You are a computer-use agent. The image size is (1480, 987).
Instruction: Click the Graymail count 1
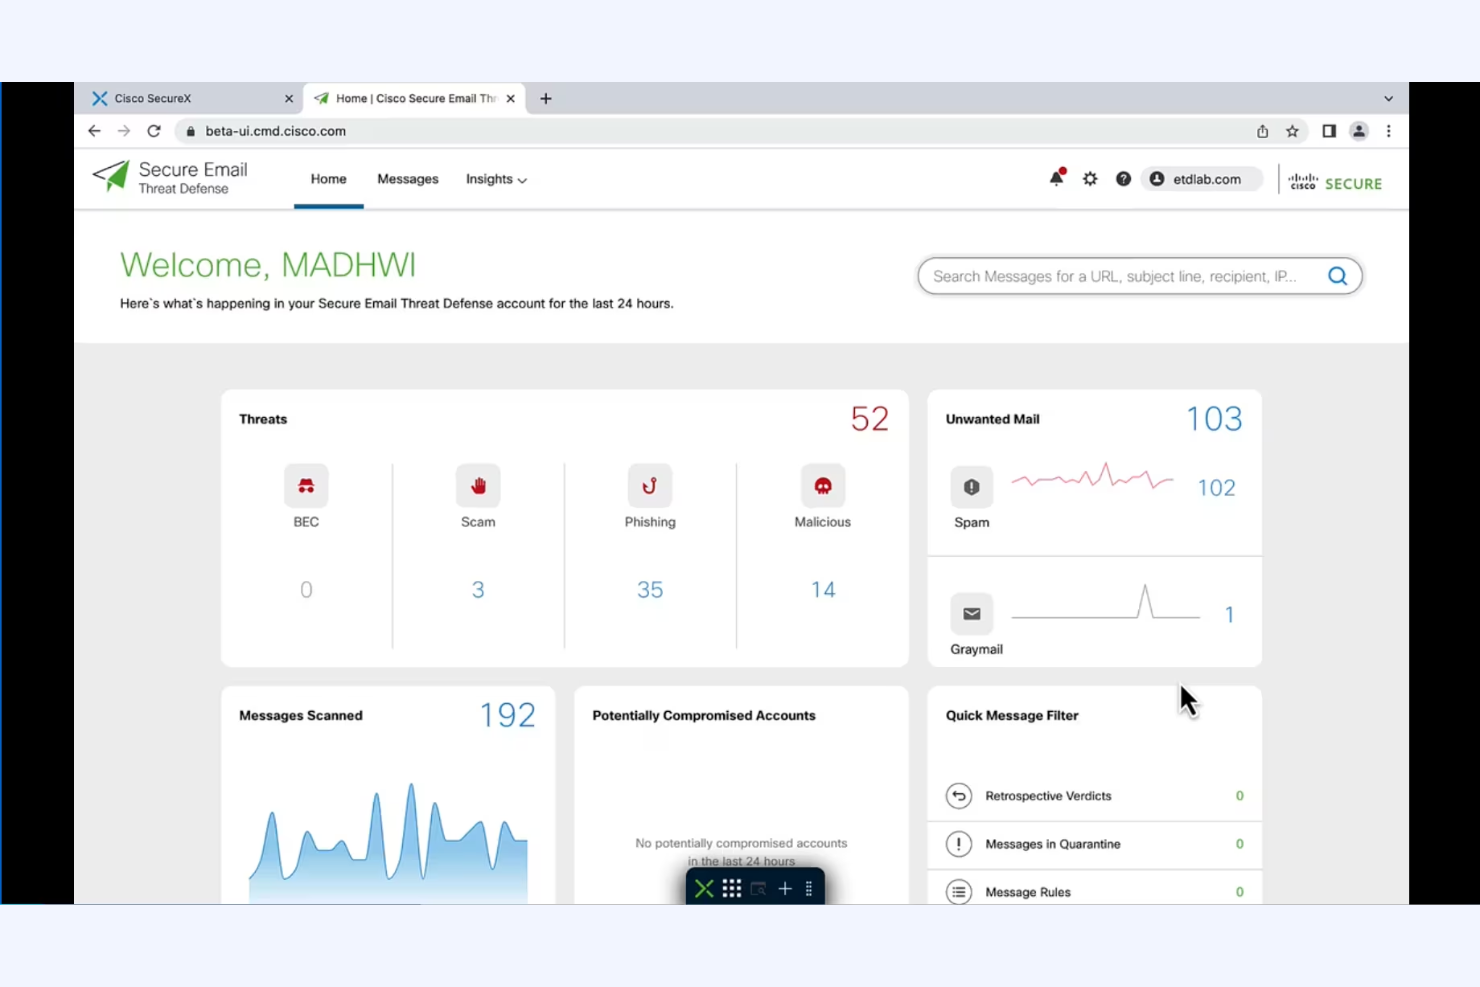[1229, 615]
